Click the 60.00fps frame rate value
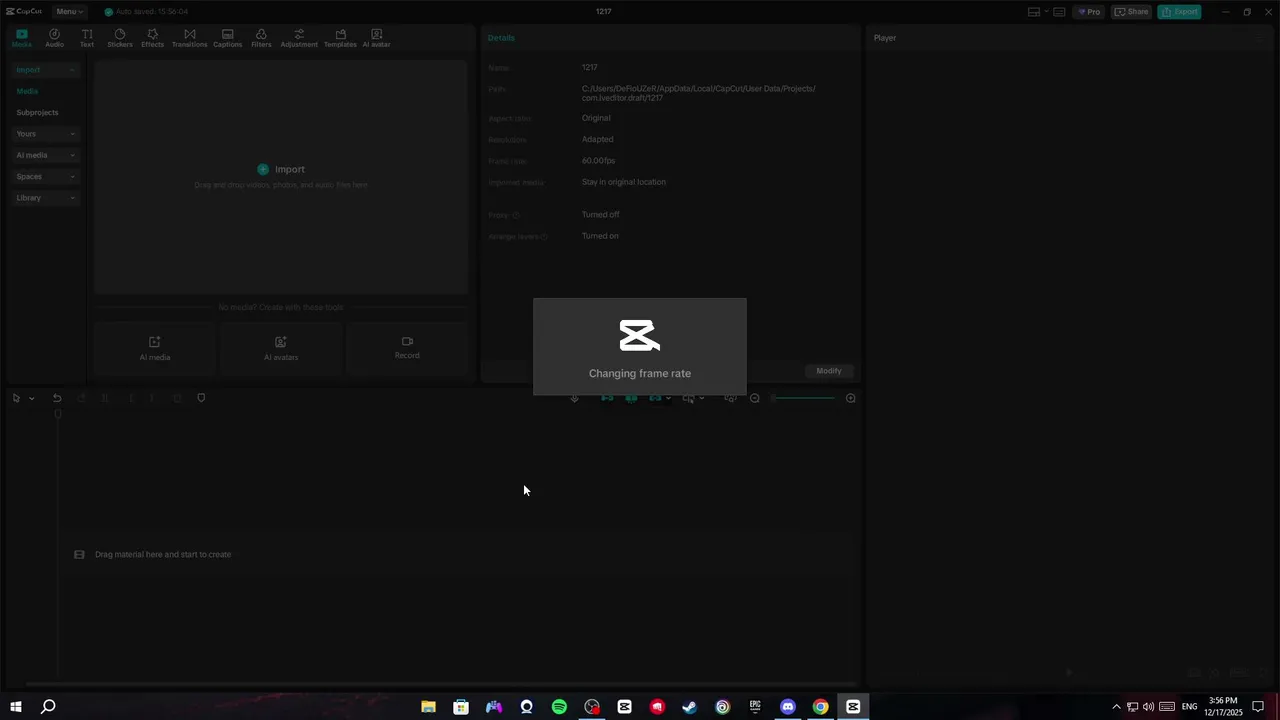 (598, 161)
